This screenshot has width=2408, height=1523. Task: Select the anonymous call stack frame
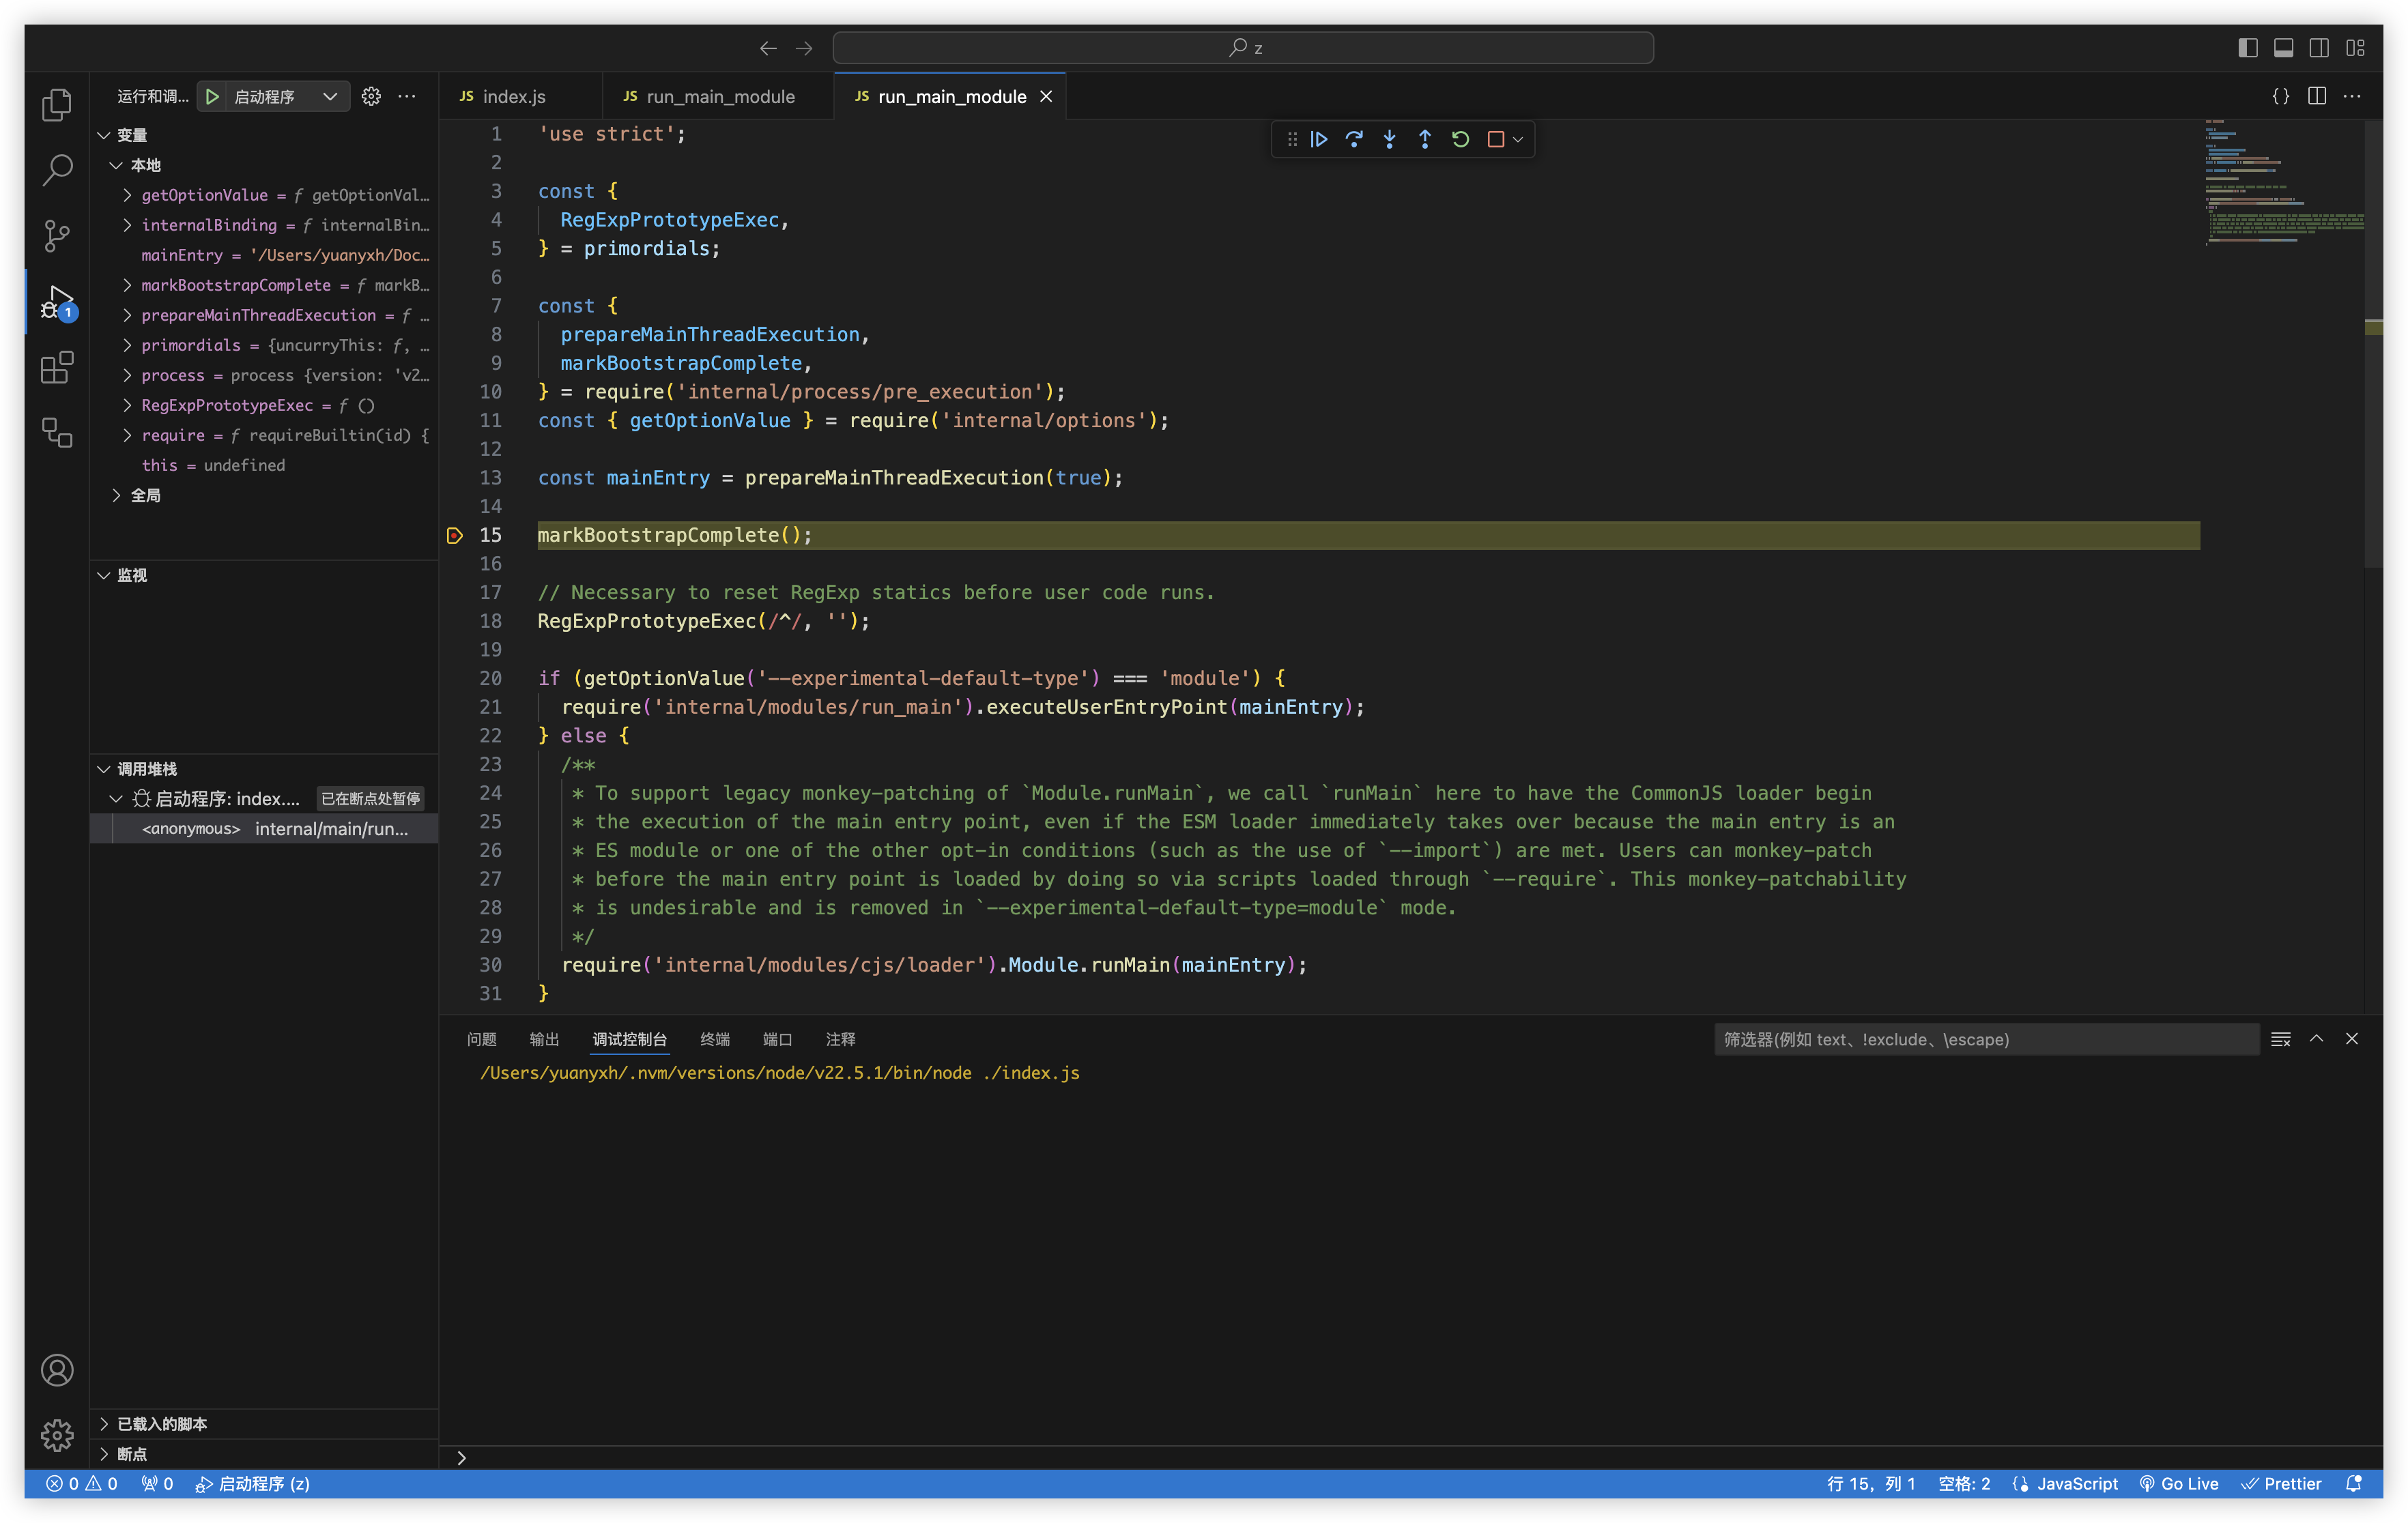[264, 829]
